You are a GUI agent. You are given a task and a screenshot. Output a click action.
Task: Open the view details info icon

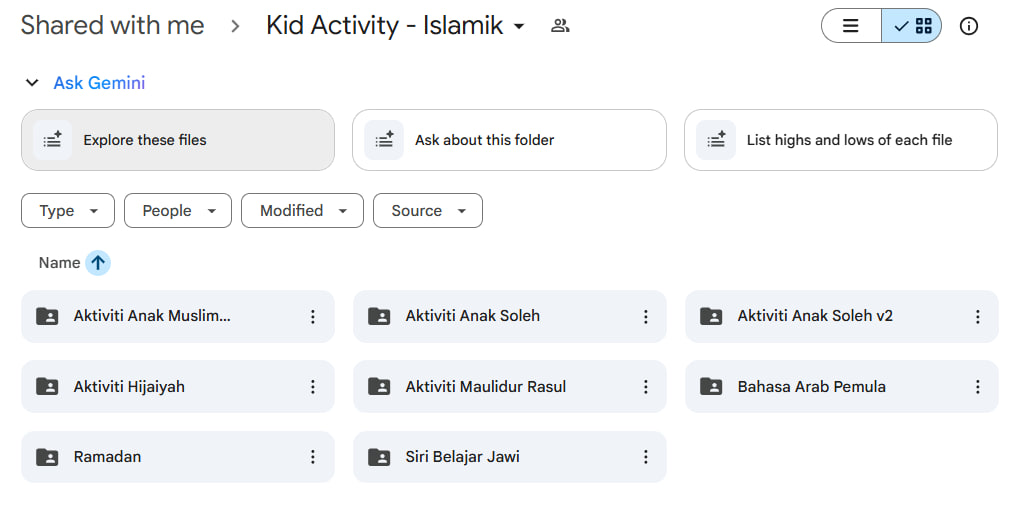968,26
